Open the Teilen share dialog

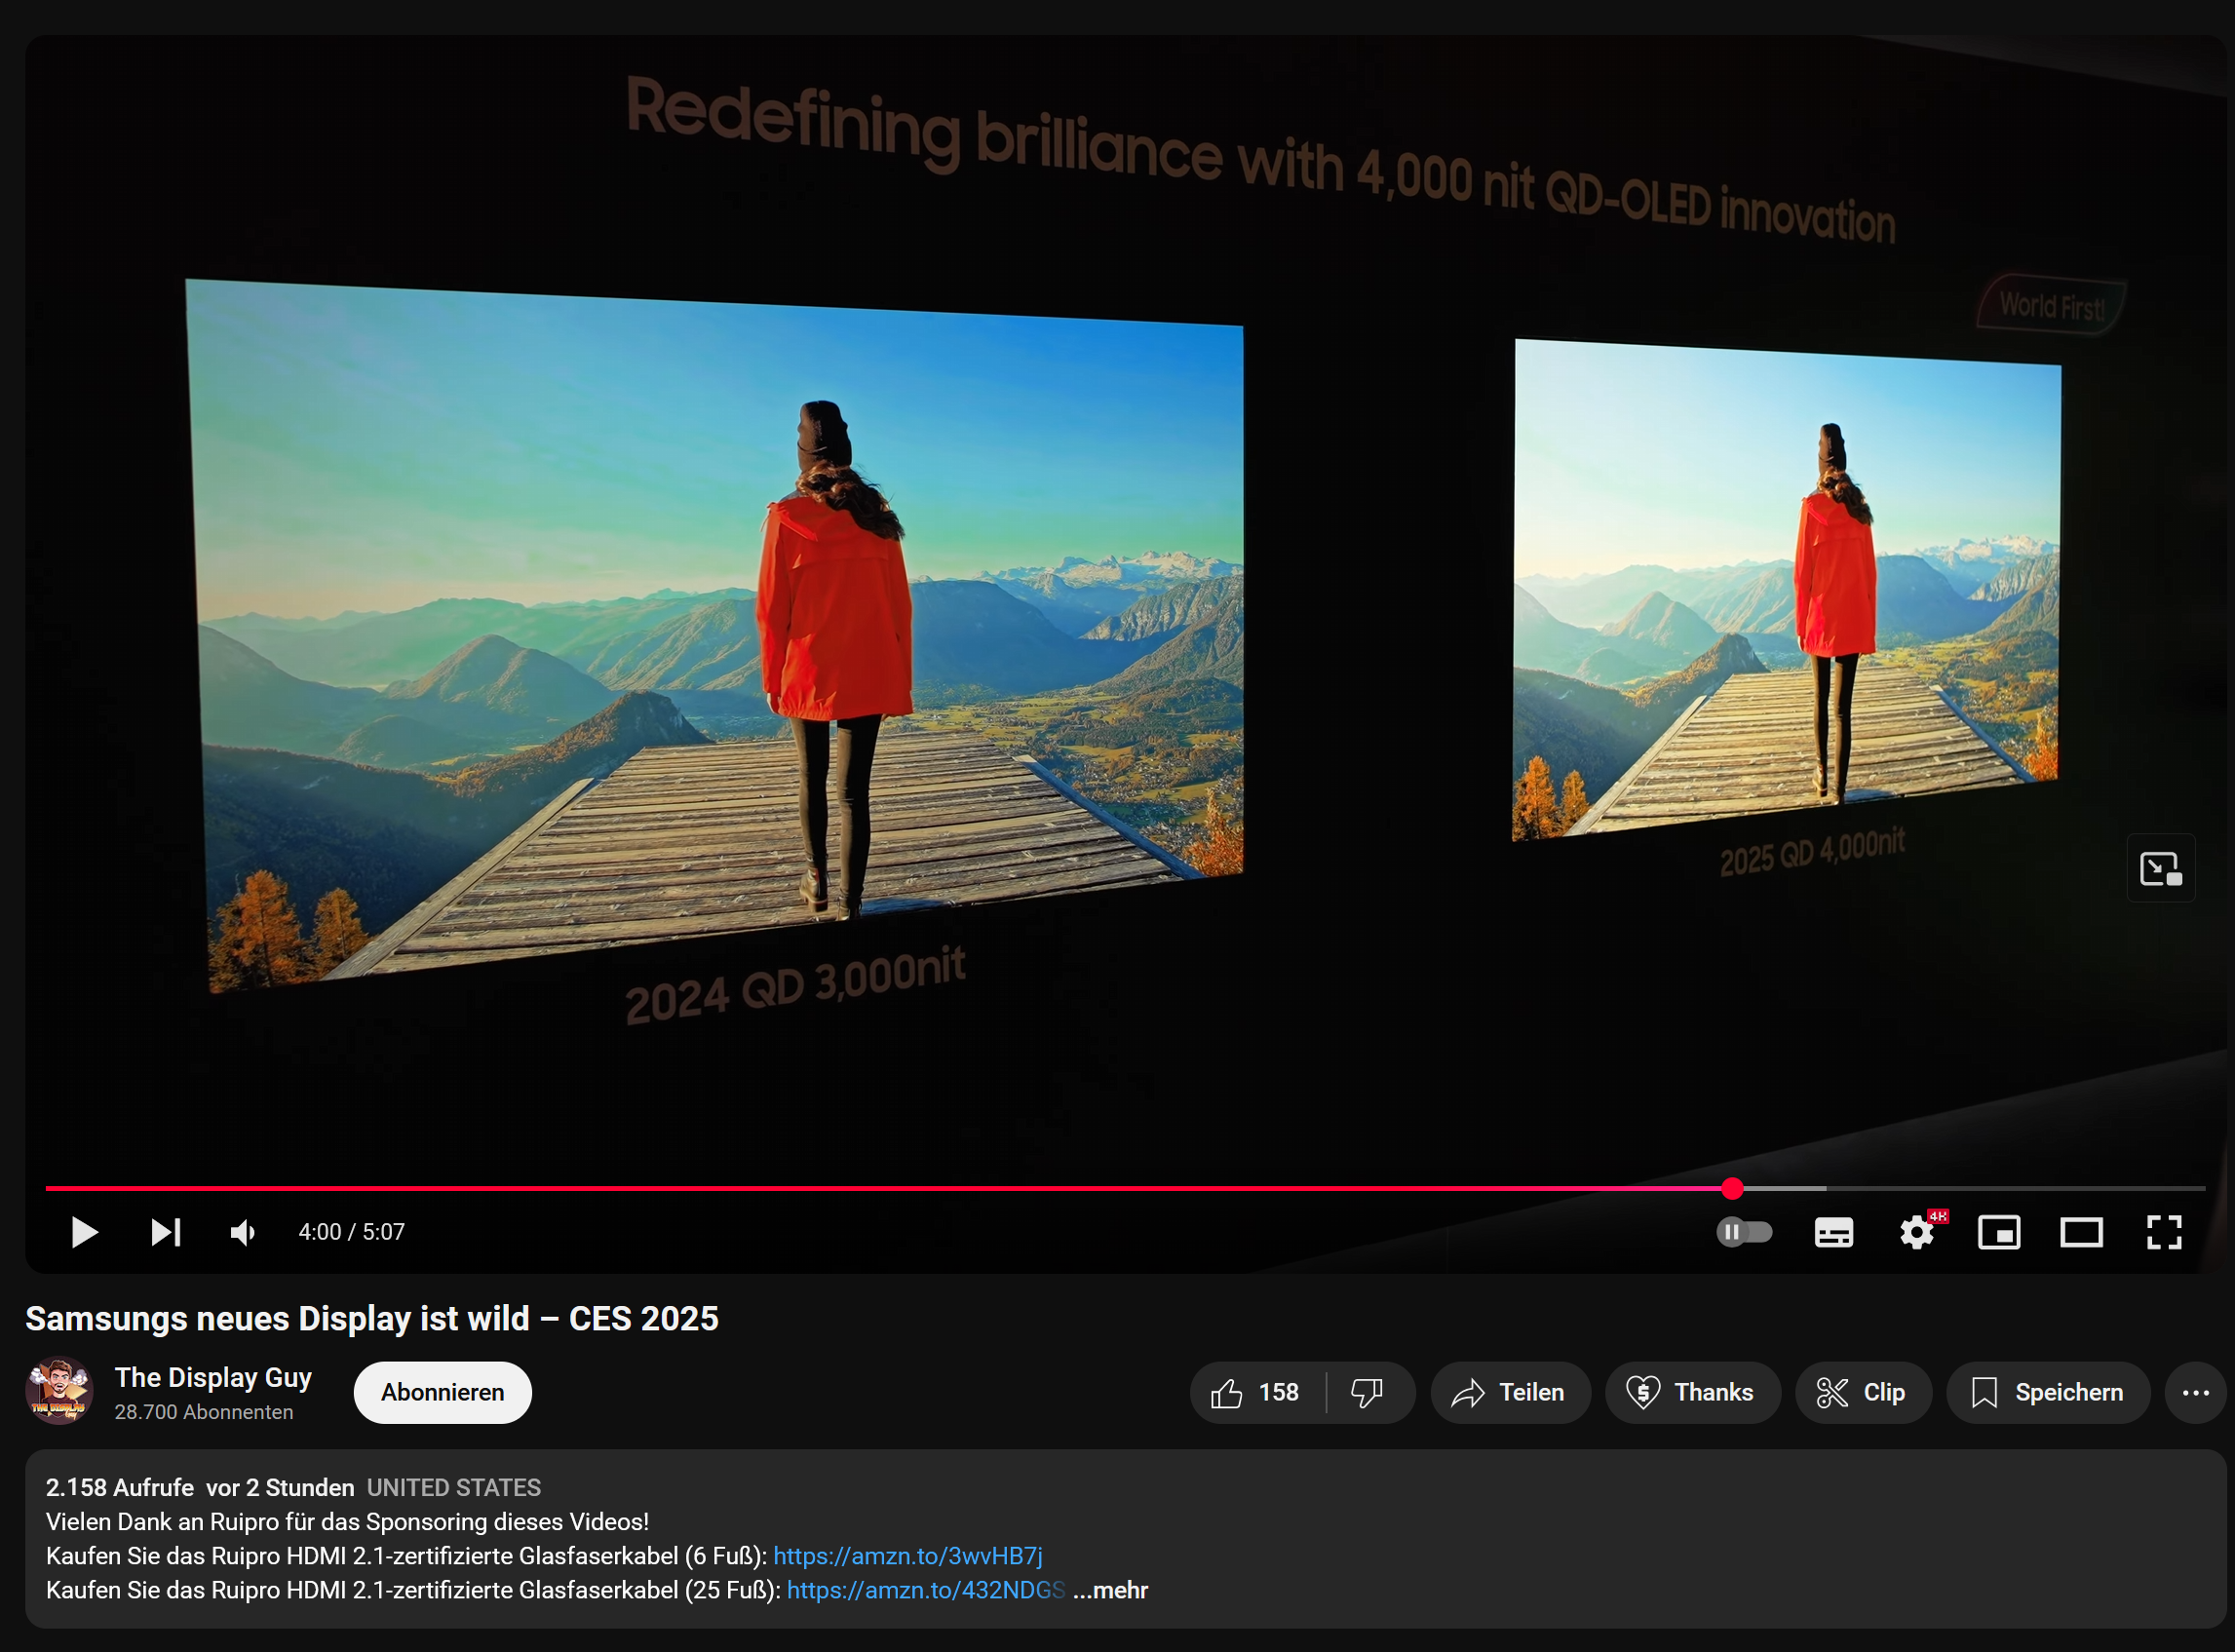point(1509,1392)
